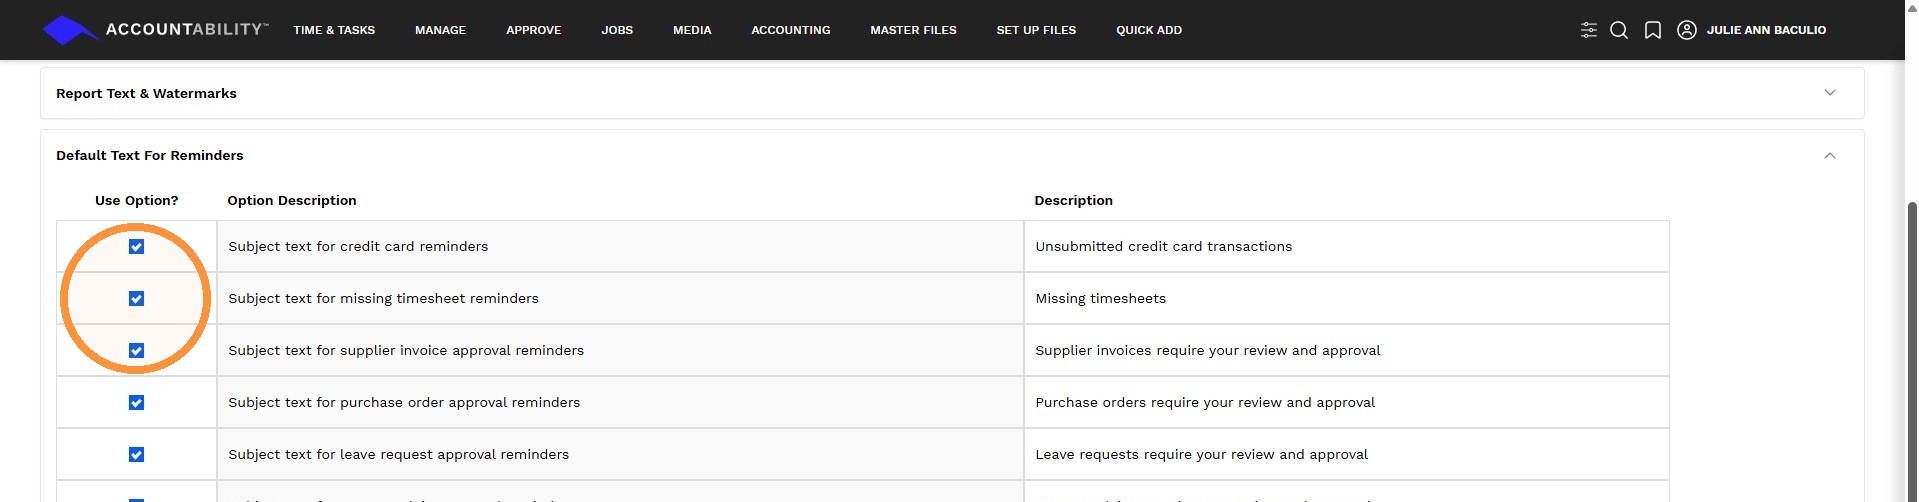
Task: Open the bookmarks icon
Action: (x=1653, y=30)
